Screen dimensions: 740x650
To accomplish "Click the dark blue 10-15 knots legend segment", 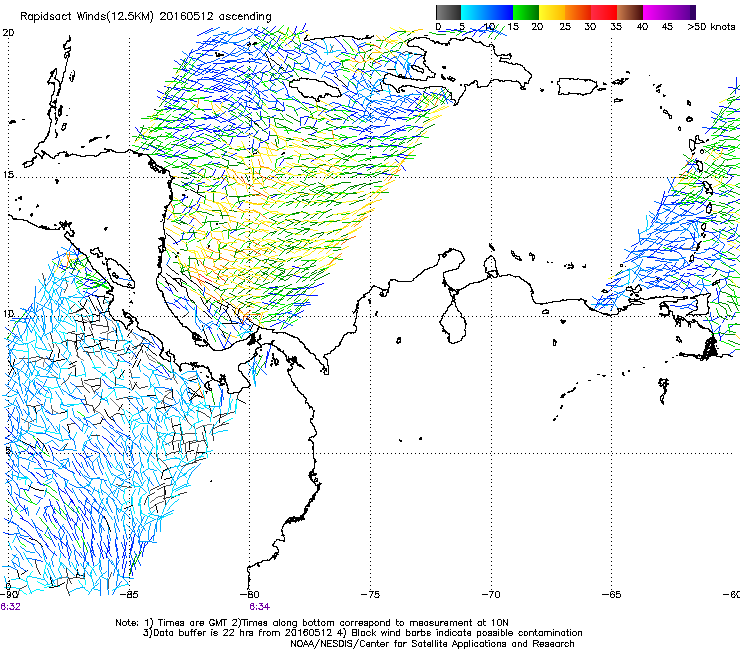I will [500, 12].
